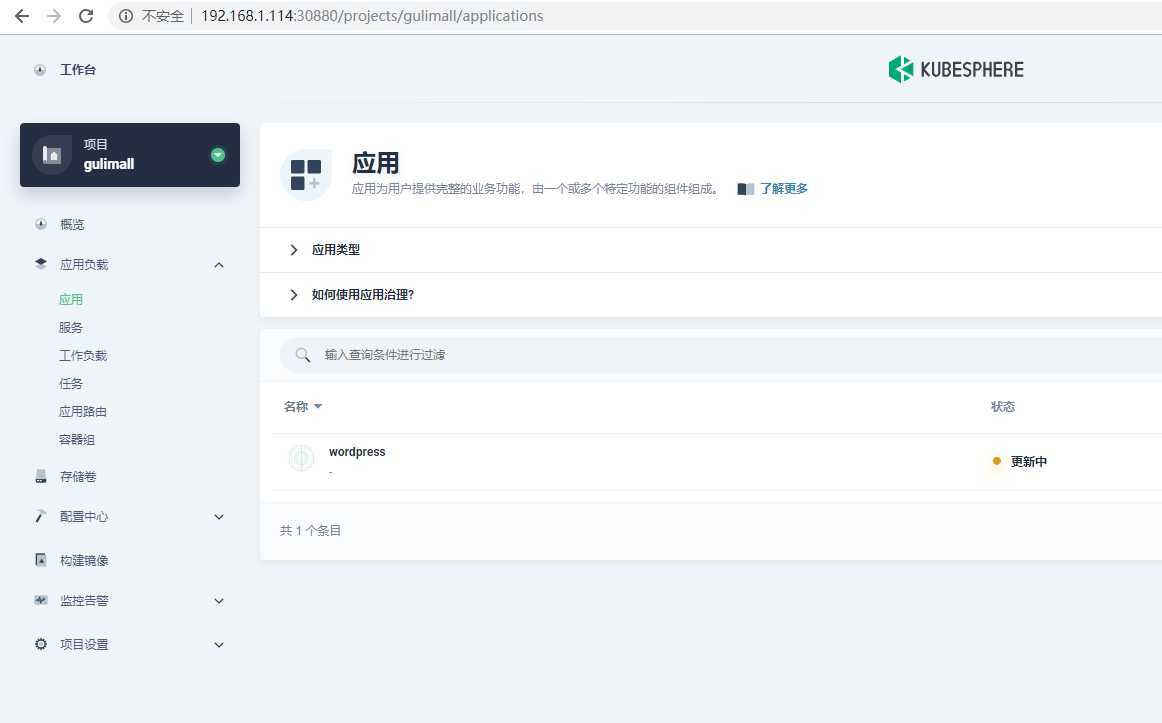Click the wordpress app icon
Image resolution: width=1162 pixels, height=723 pixels.
tap(301, 459)
